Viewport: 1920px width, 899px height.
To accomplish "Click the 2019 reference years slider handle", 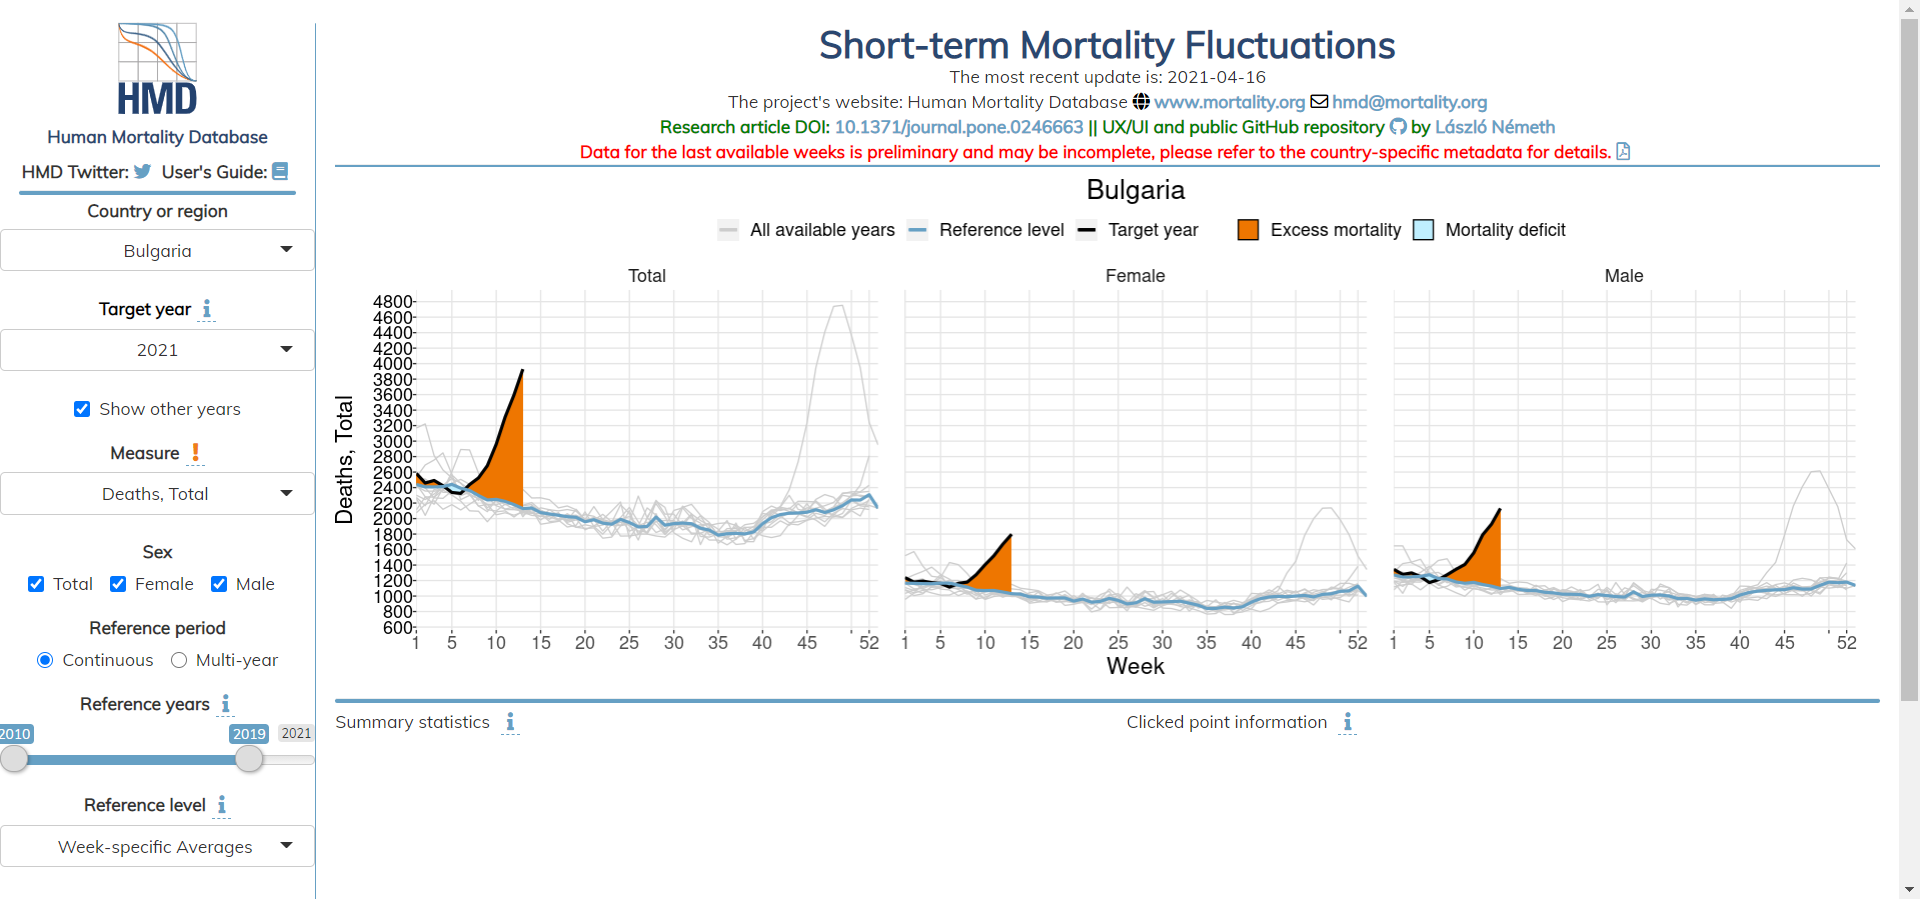I will click(x=249, y=759).
